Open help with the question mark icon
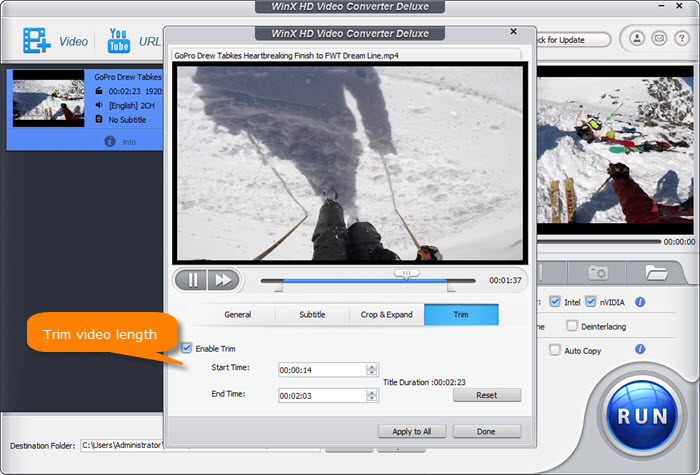Screen dimensions: 700x475 pos(681,38)
